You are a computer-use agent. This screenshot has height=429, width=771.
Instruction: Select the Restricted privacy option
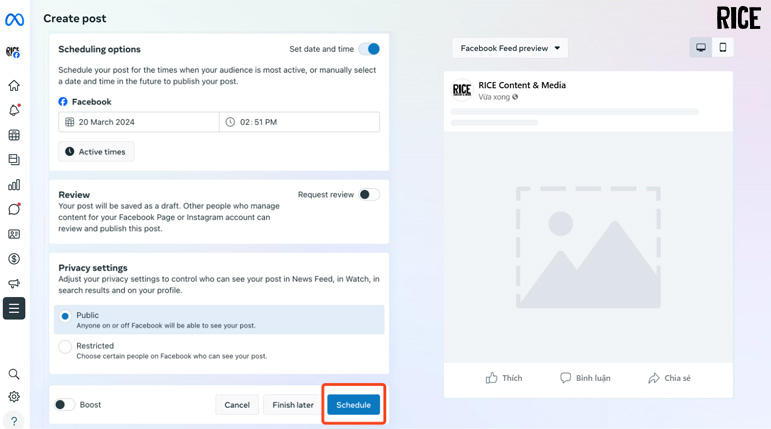[x=65, y=347]
